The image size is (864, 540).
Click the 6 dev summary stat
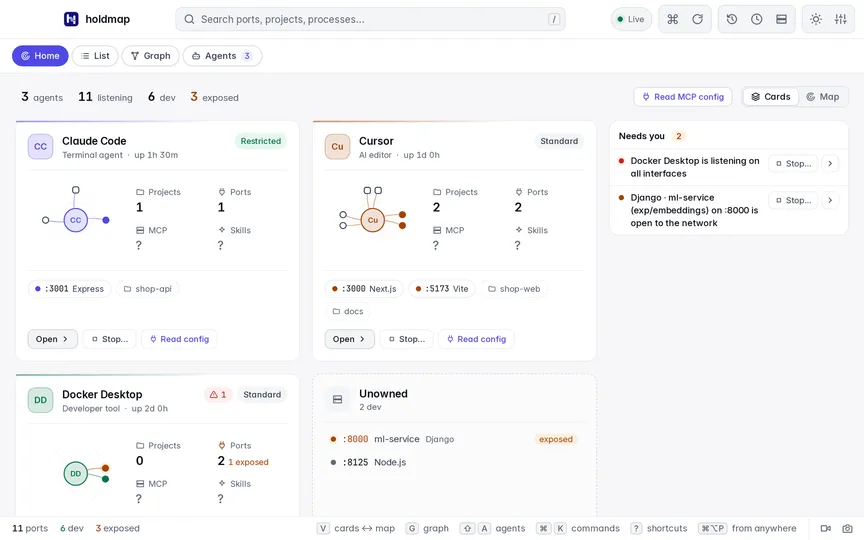point(161,98)
